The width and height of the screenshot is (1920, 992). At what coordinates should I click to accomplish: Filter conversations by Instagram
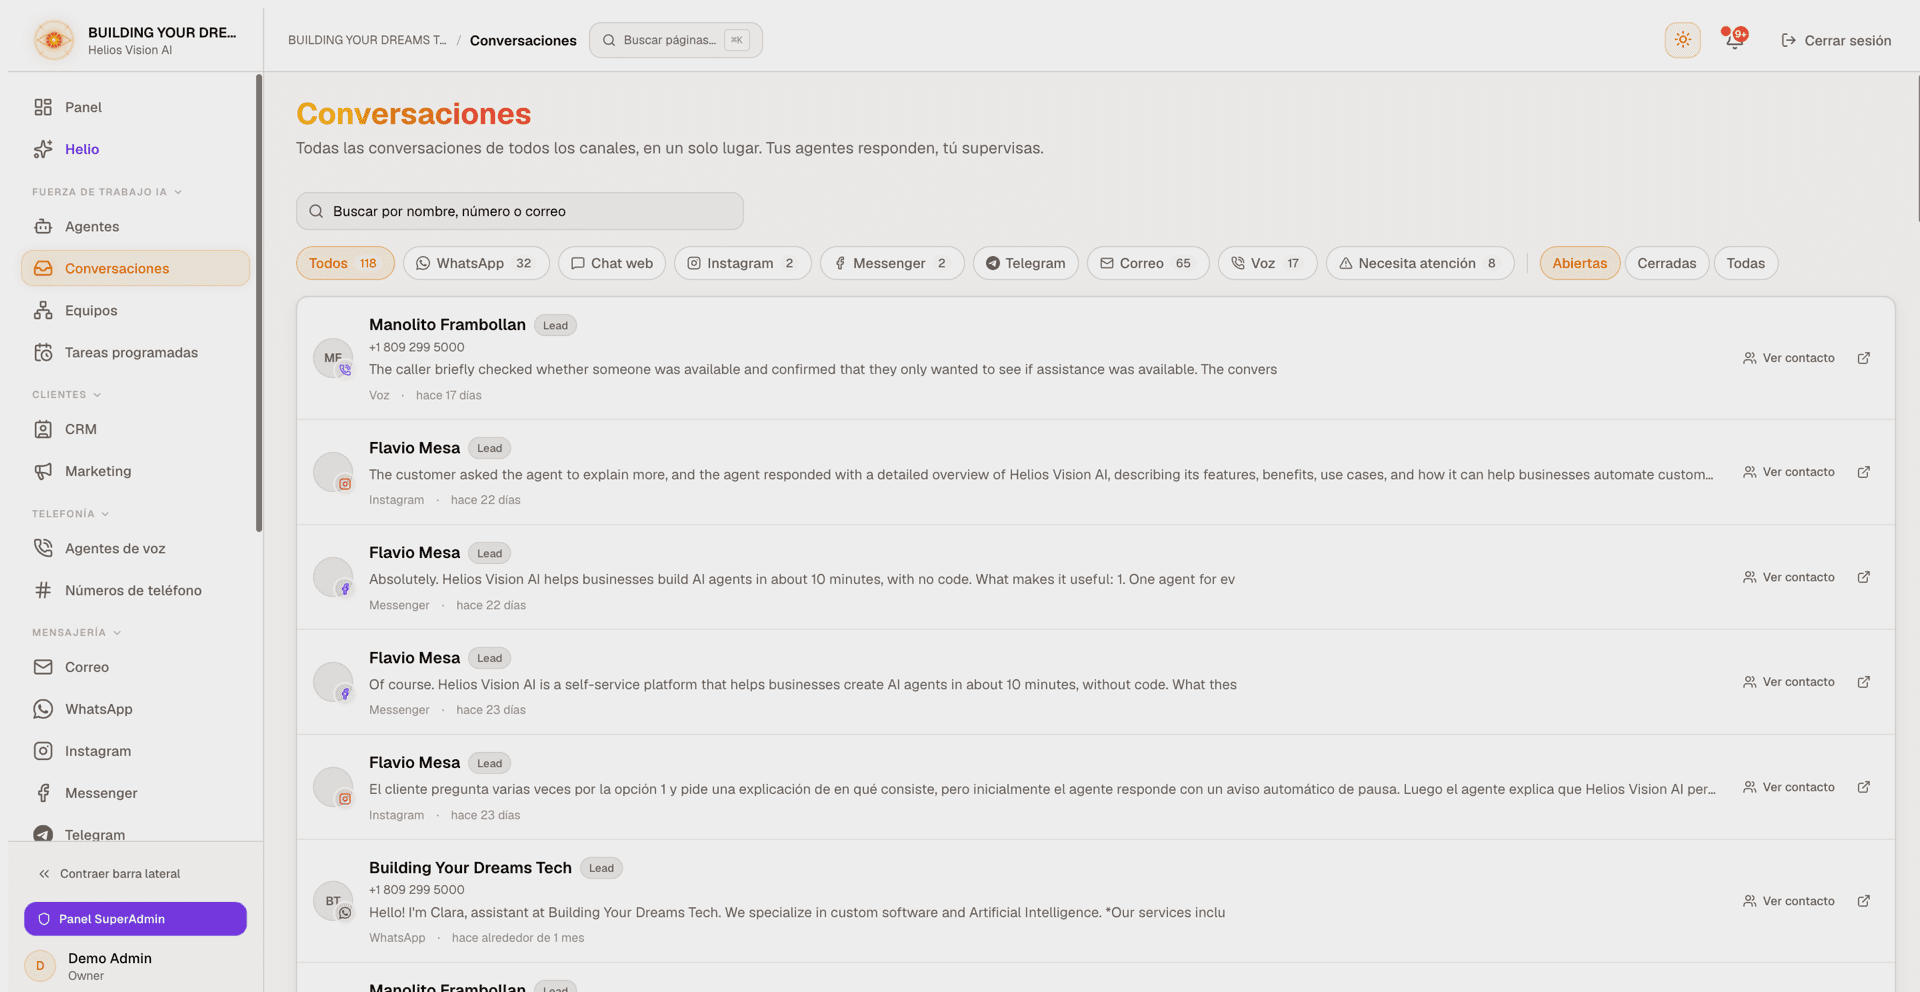[x=743, y=263]
